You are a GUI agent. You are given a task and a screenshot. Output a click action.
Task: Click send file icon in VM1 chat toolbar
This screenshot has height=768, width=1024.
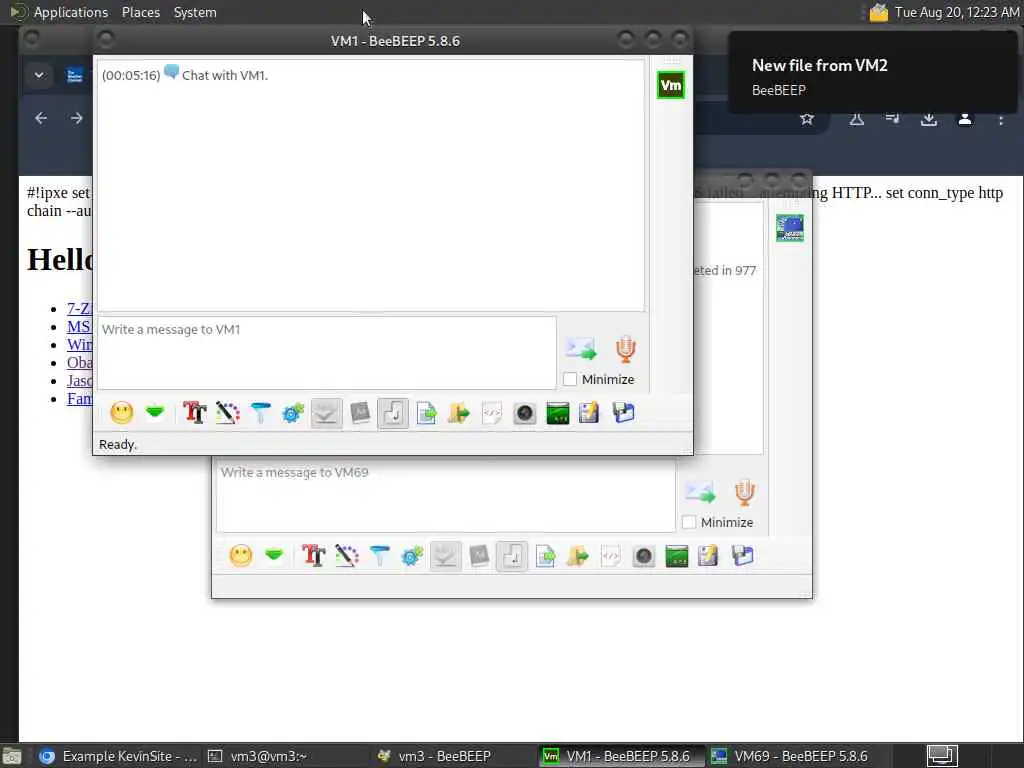click(426, 413)
